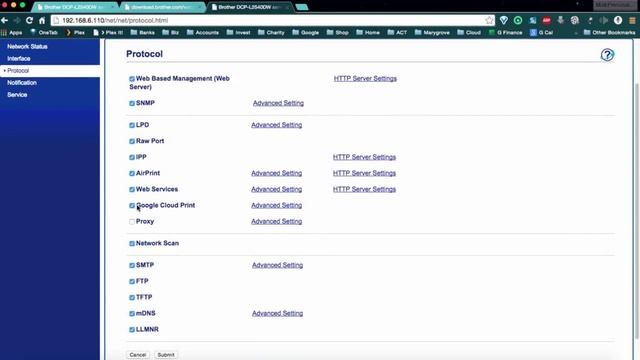Switch to the download.brother.com tab

point(162,7)
